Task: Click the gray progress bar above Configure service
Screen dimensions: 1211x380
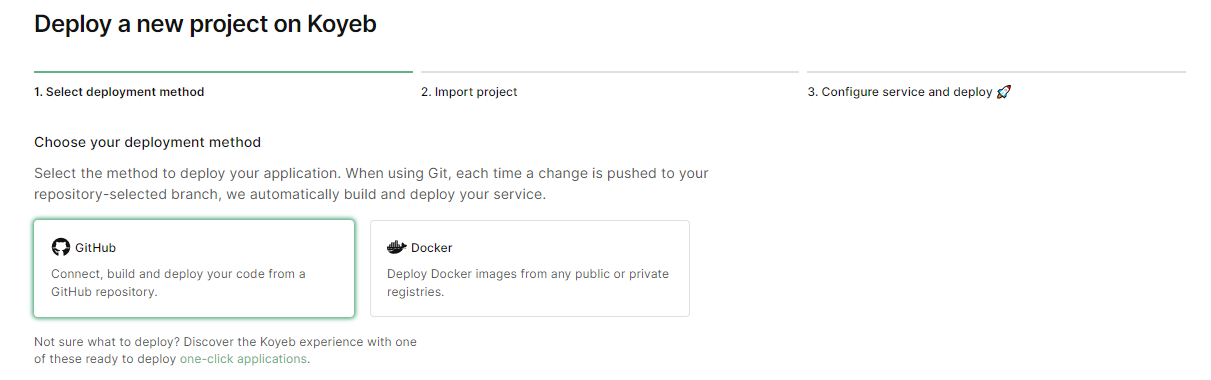Action: click(x=997, y=72)
